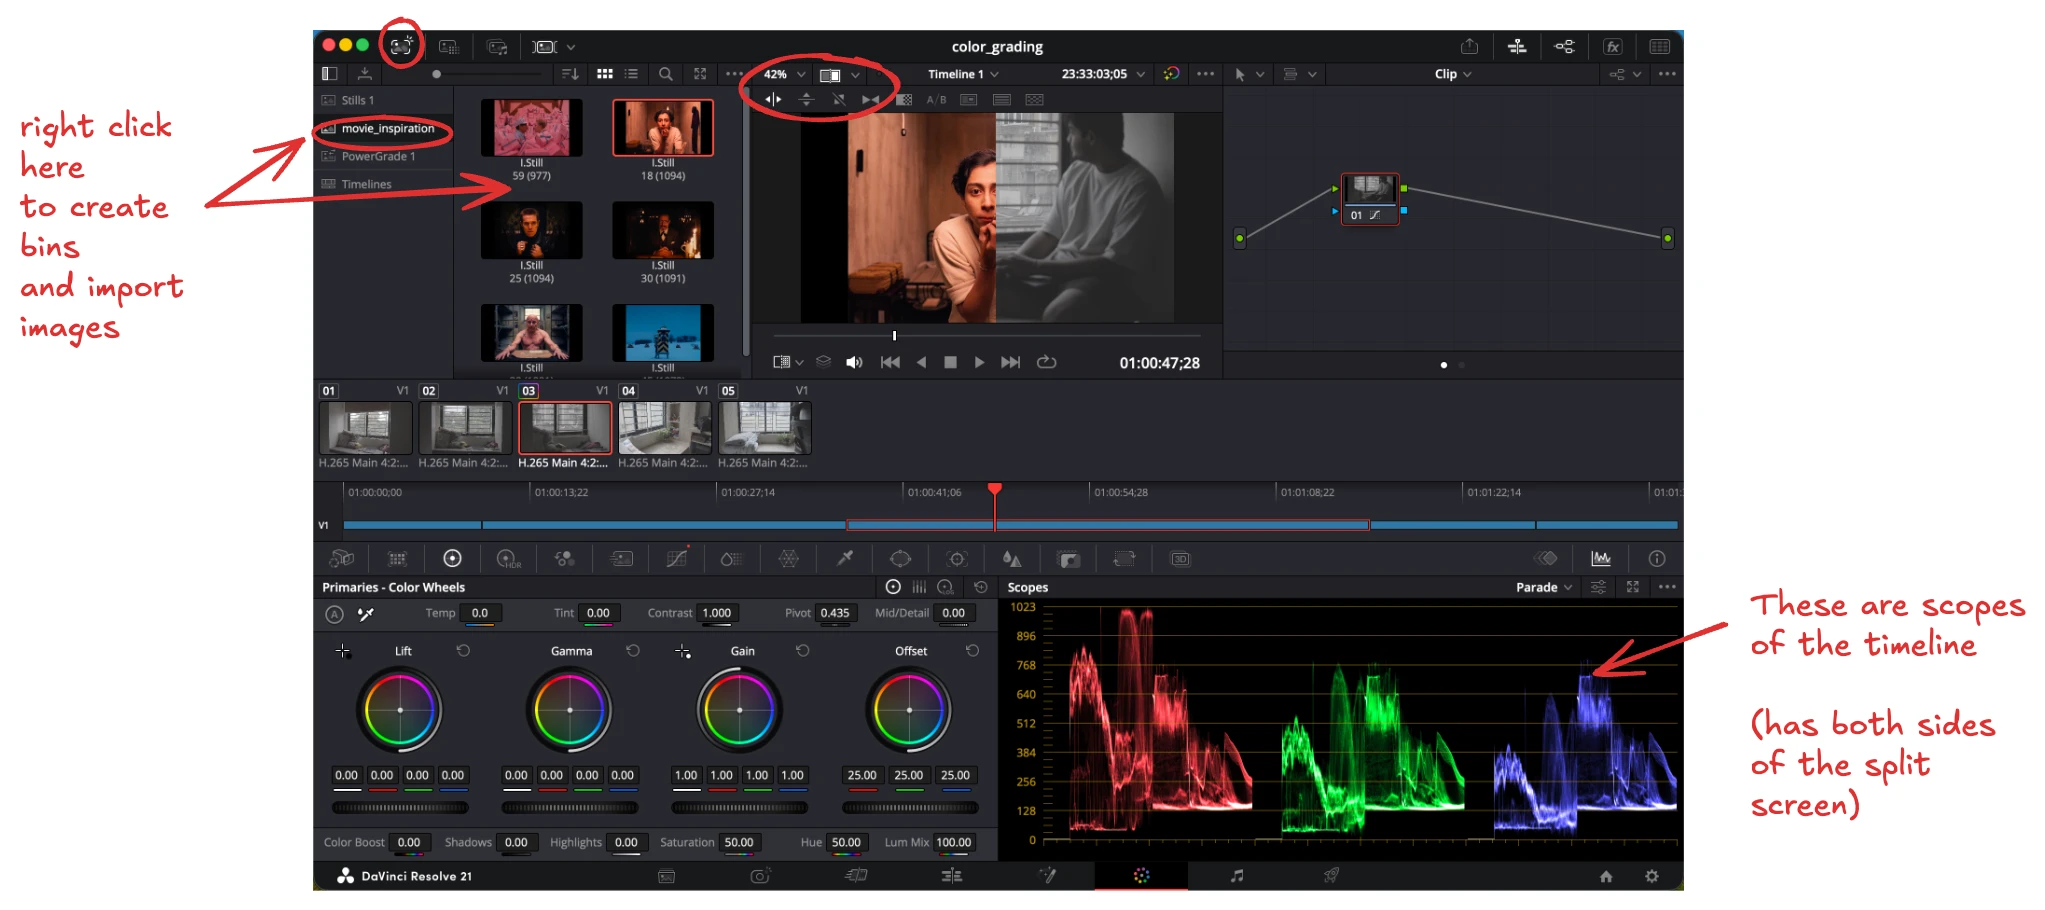
Task: Toggle loop playback
Action: (1047, 362)
